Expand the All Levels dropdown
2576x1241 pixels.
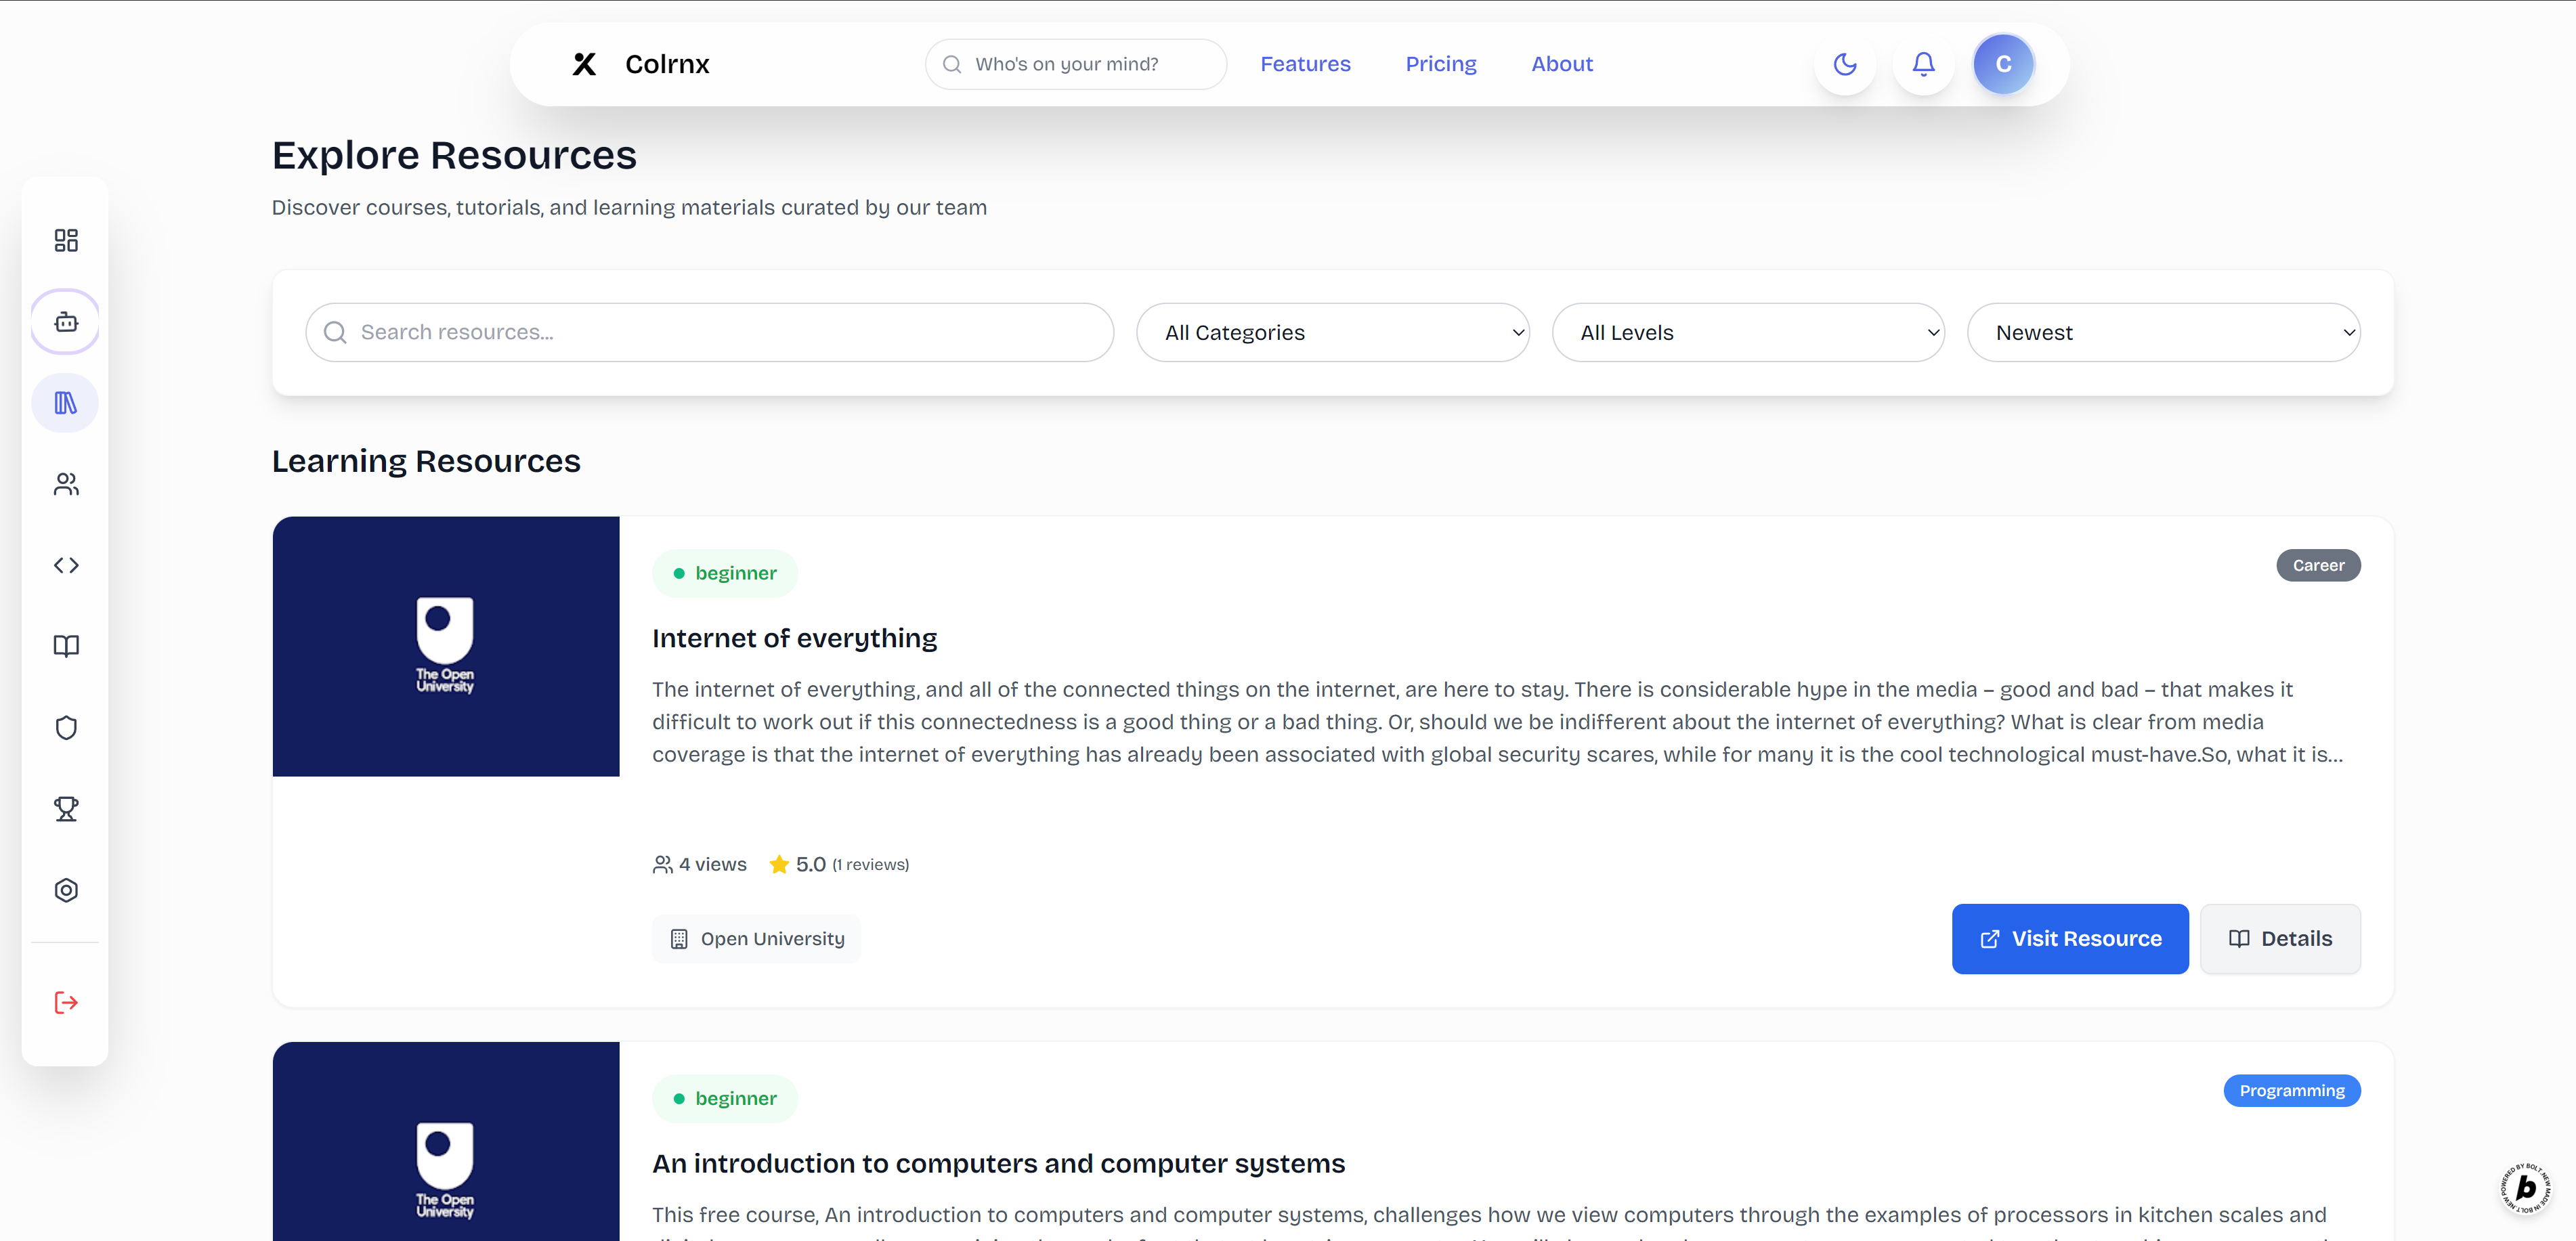[x=1747, y=332]
